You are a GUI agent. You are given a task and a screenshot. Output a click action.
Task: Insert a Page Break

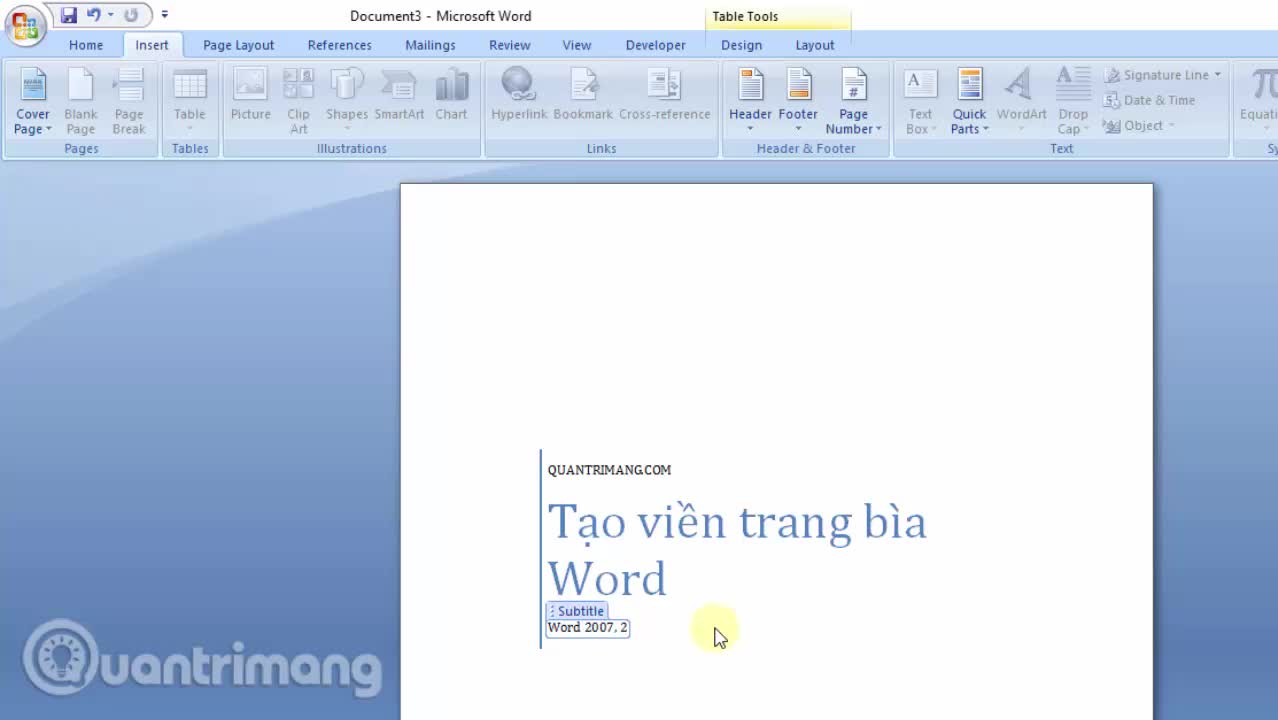[x=129, y=101]
